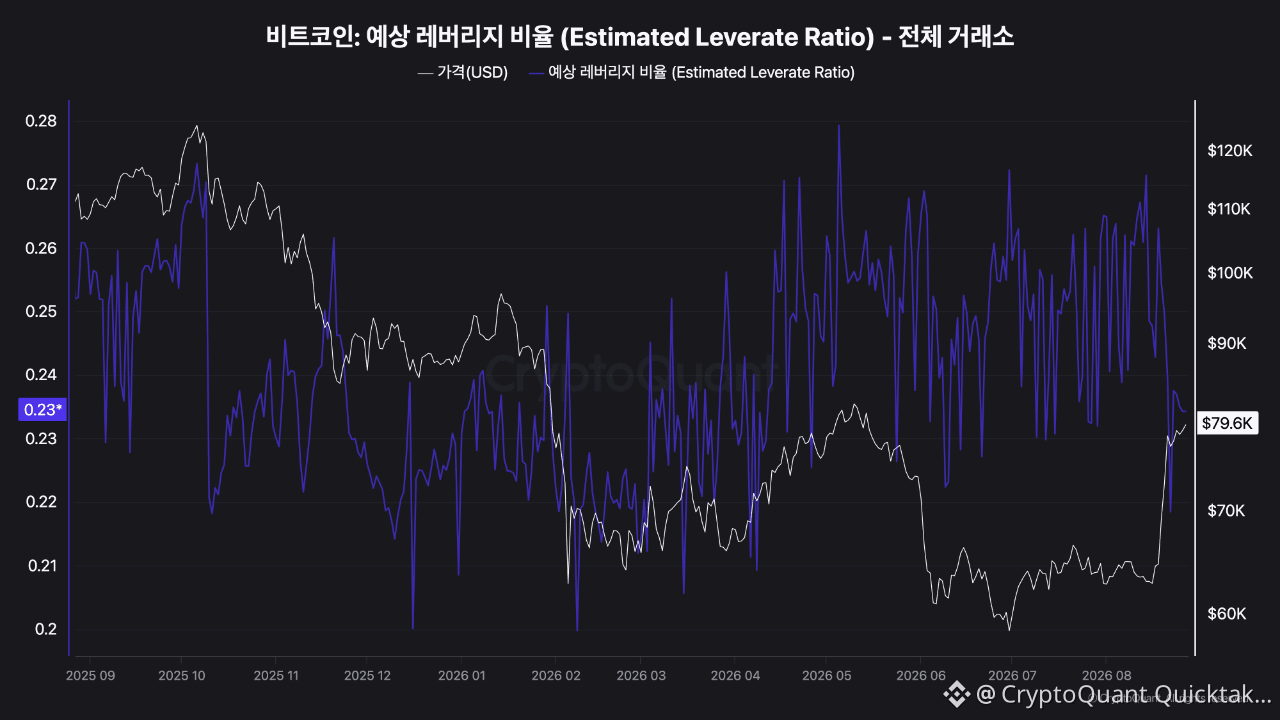This screenshot has width=1280, height=720.
Task: Toggle the 예상 레버리지 비율 legend entry
Action: [691, 73]
